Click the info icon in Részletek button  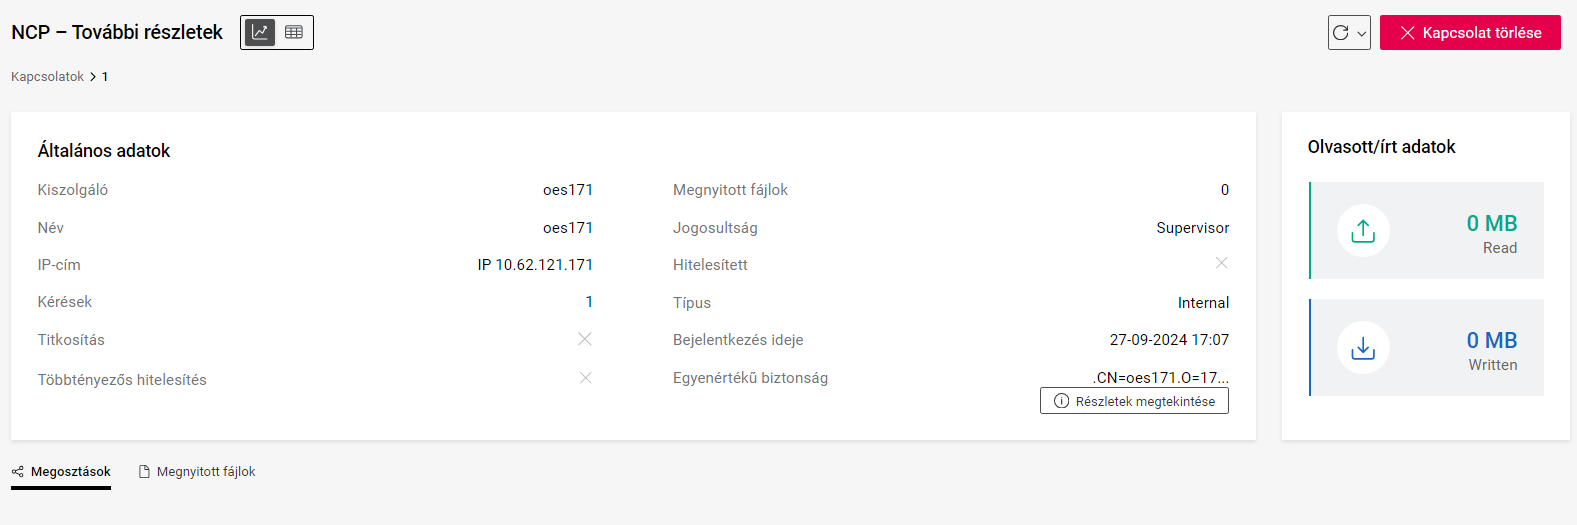1061,401
